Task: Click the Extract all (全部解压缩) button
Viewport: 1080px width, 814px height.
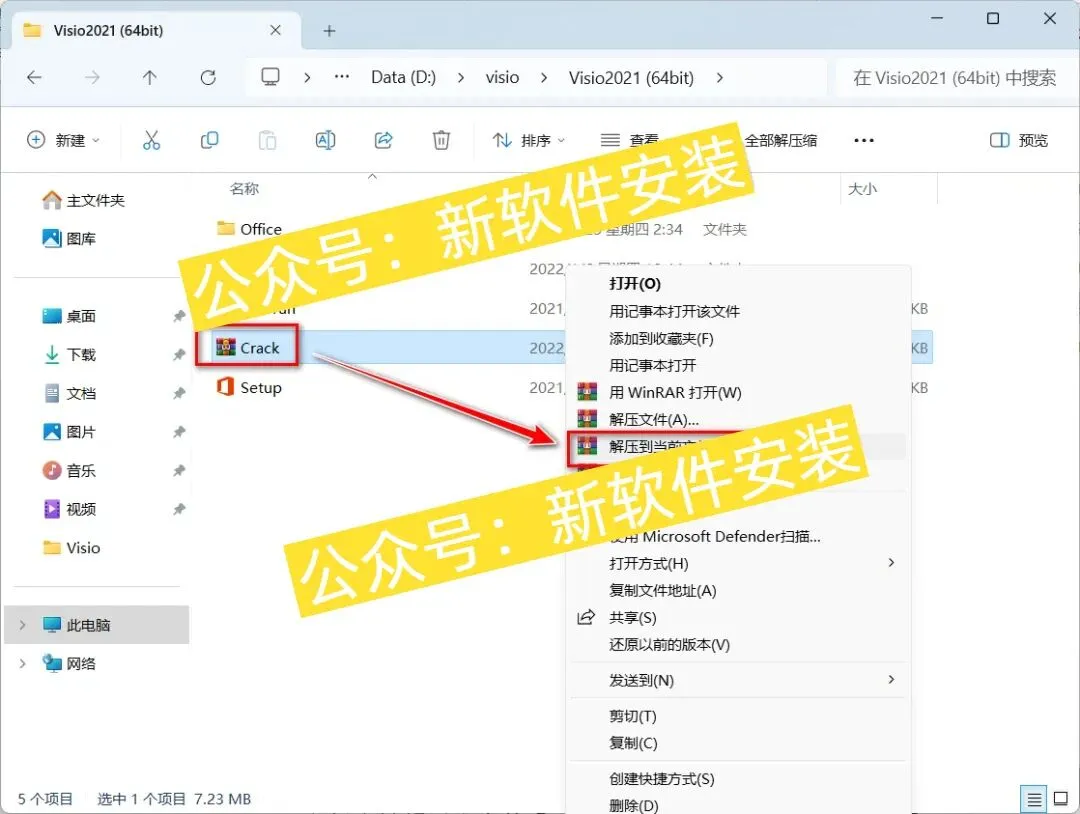Action: (x=780, y=140)
